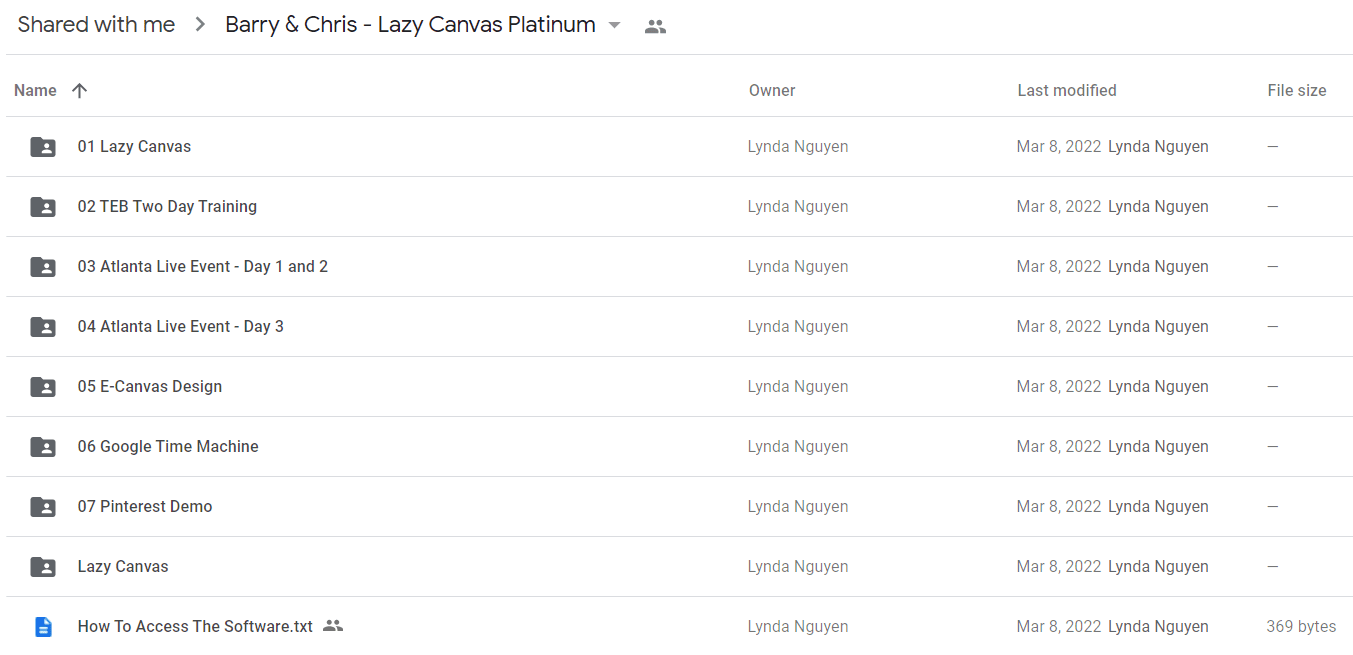Click the Owner column header
The image size is (1353, 655).
tap(772, 90)
